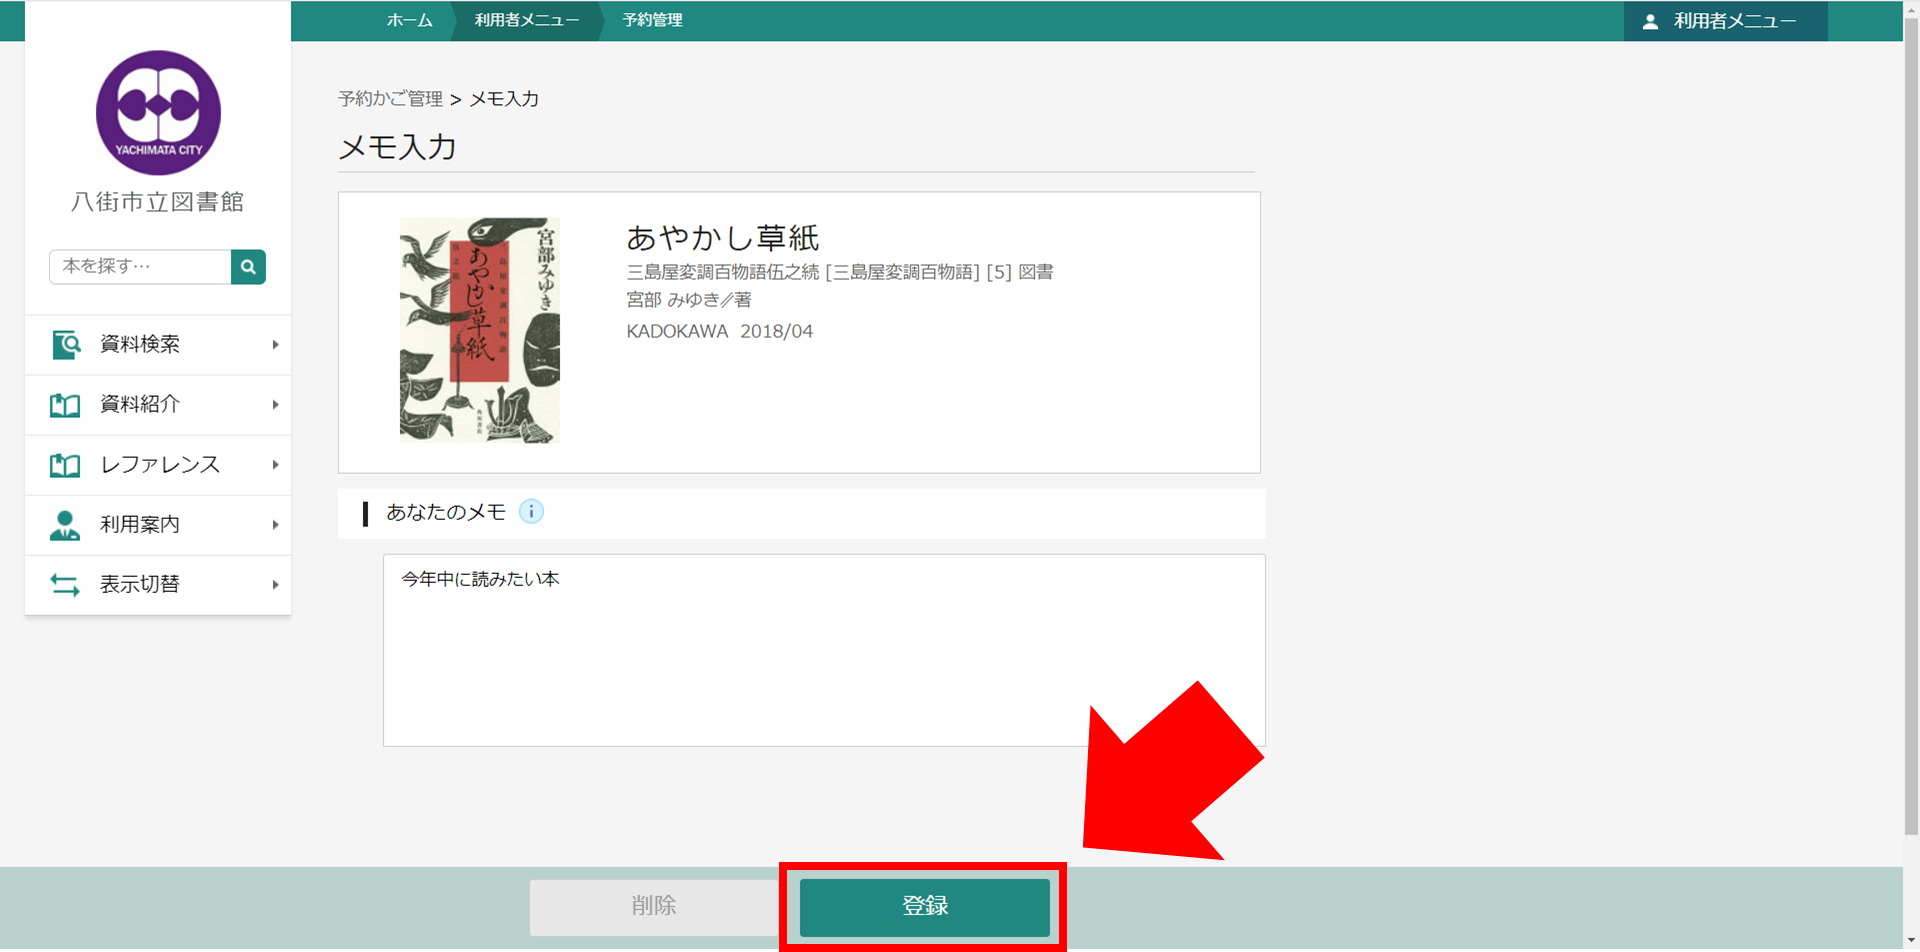The width and height of the screenshot is (1920, 952).
Task: Select 資料検索 sidebar menu item
Action: [158, 345]
